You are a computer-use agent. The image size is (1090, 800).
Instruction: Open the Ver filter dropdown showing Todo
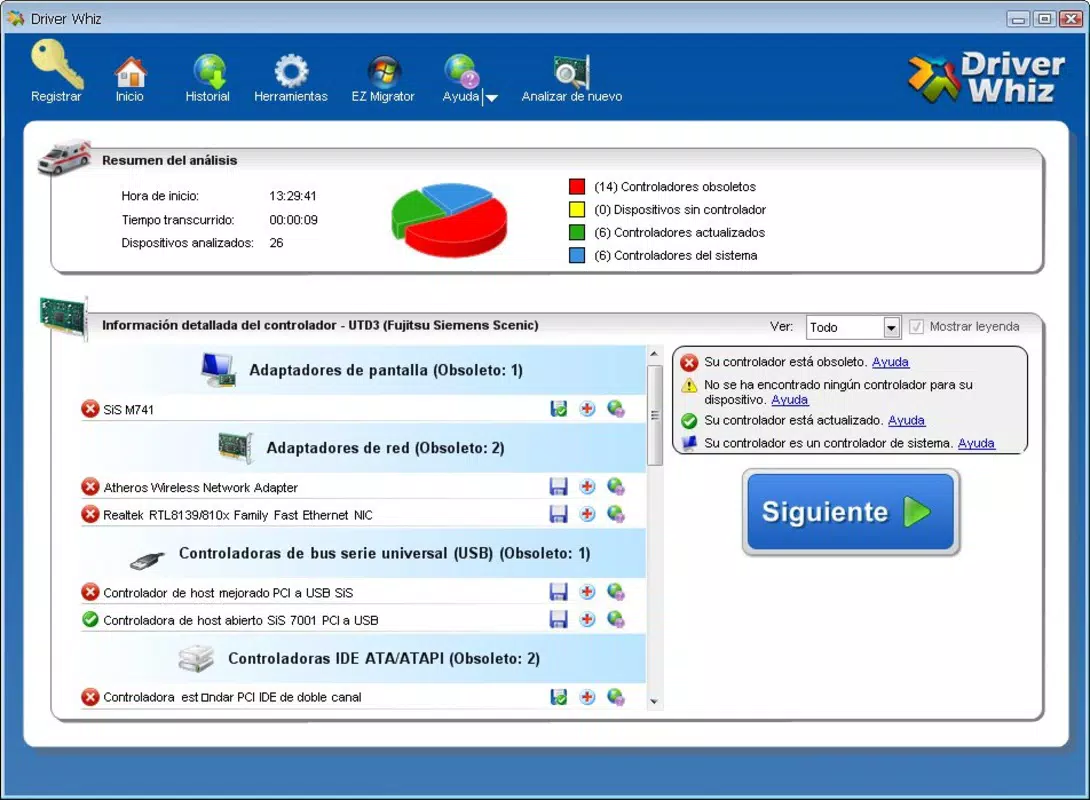[854, 327]
